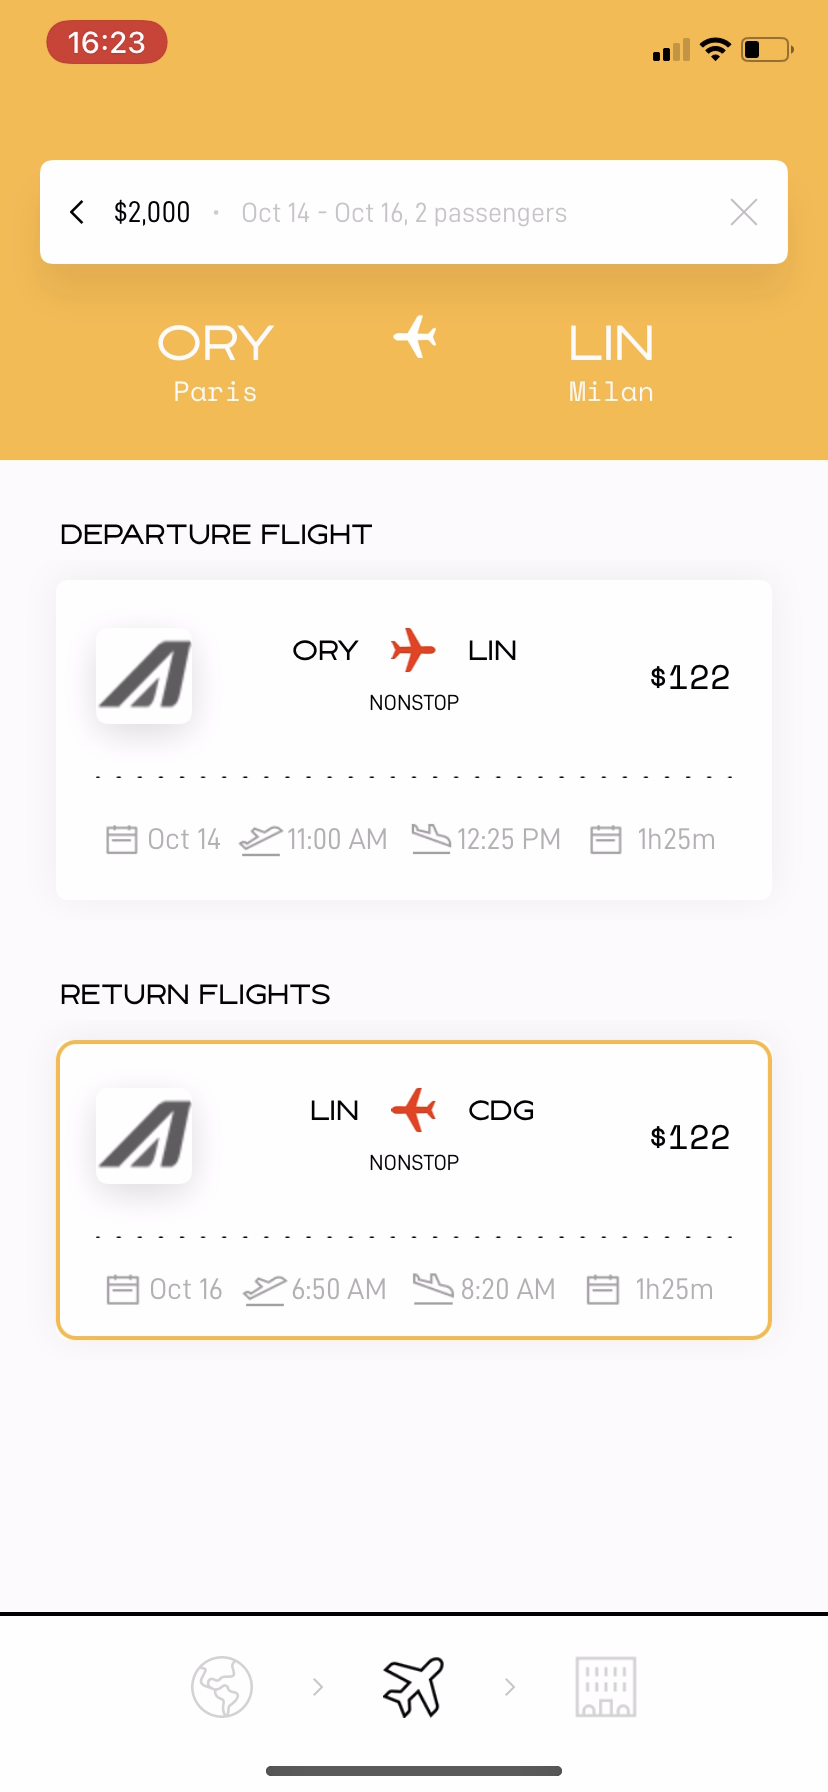The image size is (828, 1792).
Task: Click red plane icon on LIN–CDG flight
Action: click(x=413, y=1110)
